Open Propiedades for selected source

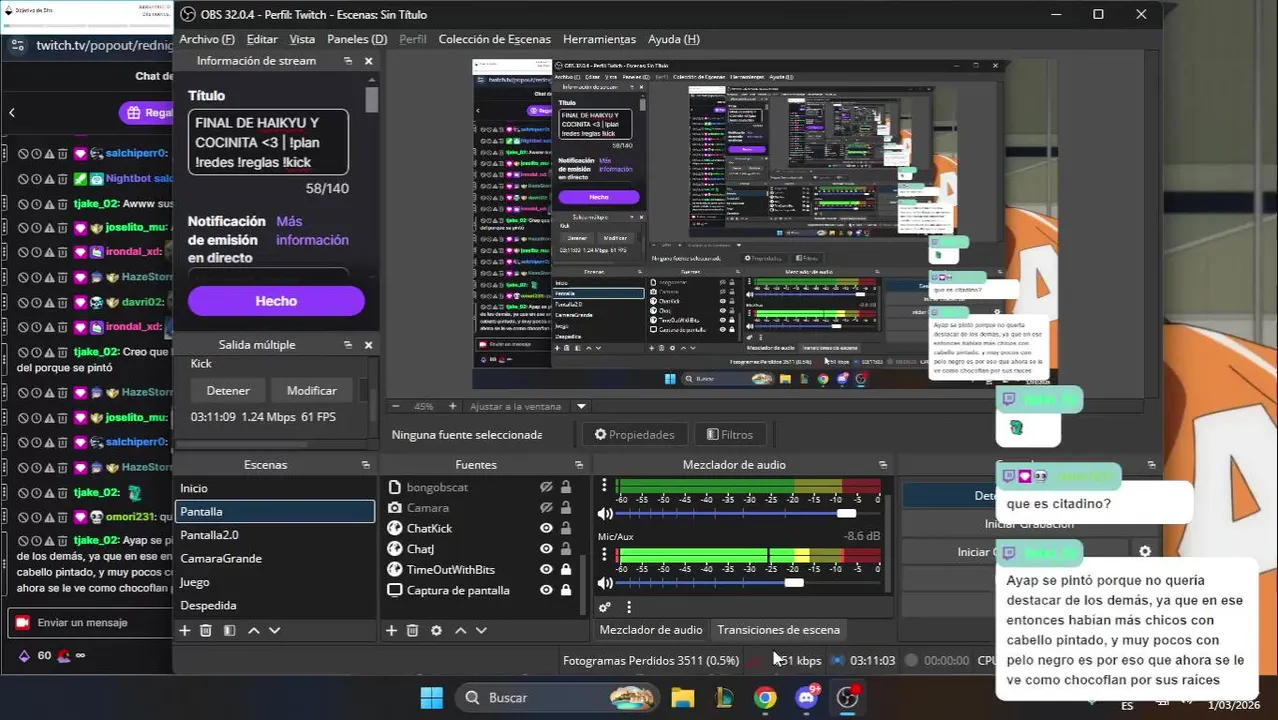pyautogui.click(x=634, y=435)
